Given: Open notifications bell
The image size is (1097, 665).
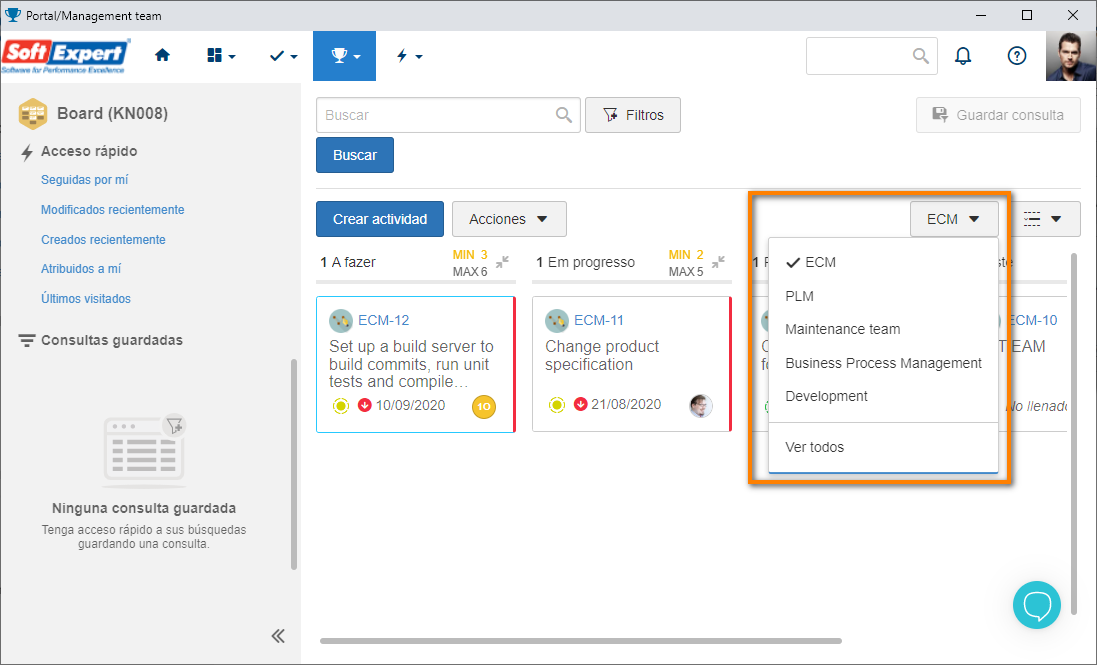Looking at the screenshot, I should (963, 56).
